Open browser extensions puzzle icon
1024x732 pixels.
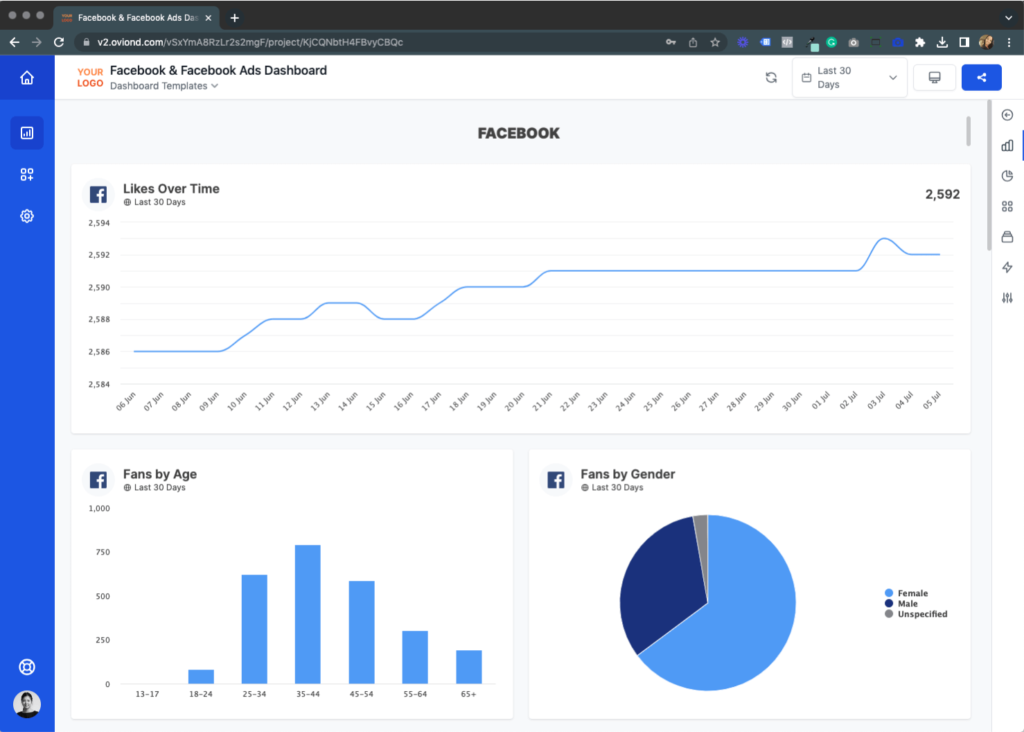(920, 42)
